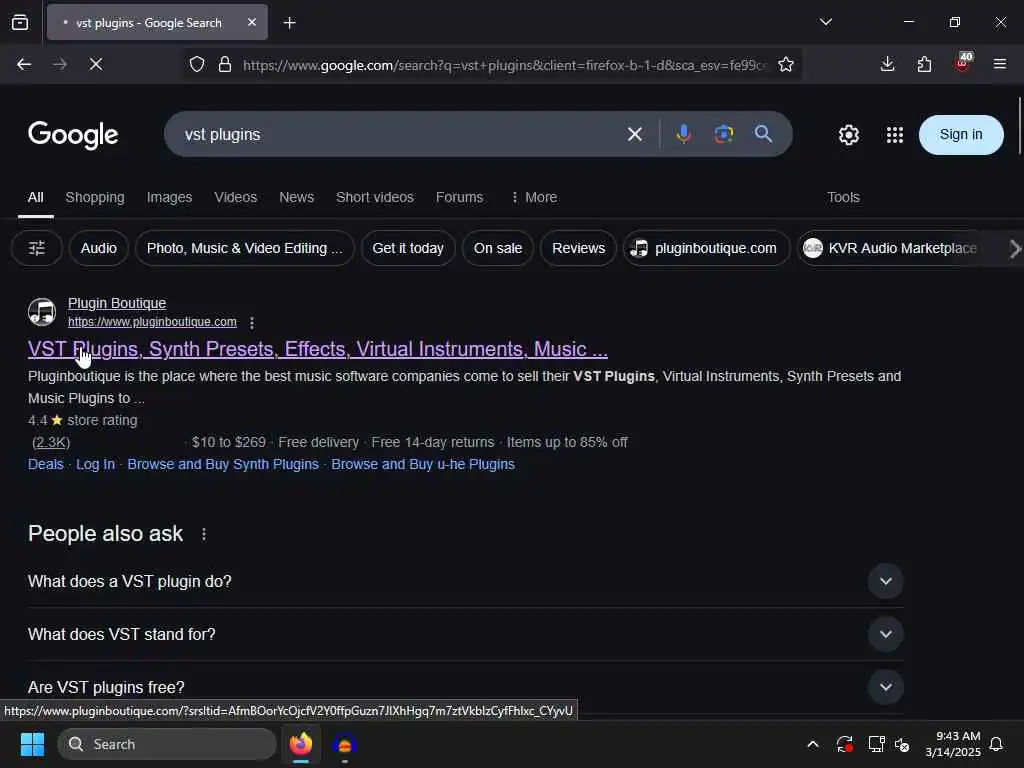Close the vst plugins Google Search tab
This screenshot has height=768, width=1024.
(x=251, y=22)
